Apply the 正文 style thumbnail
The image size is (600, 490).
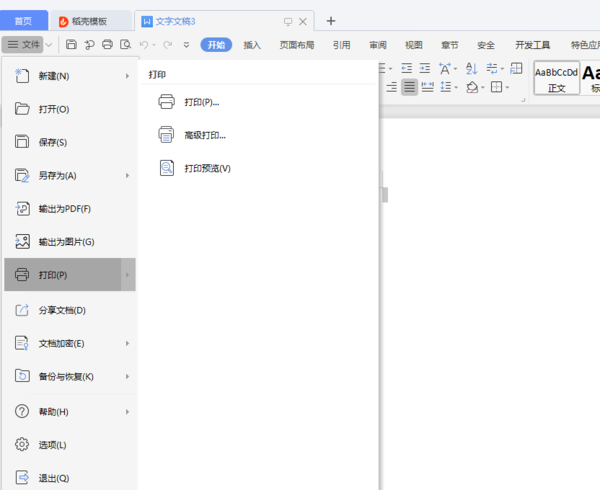click(x=556, y=78)
